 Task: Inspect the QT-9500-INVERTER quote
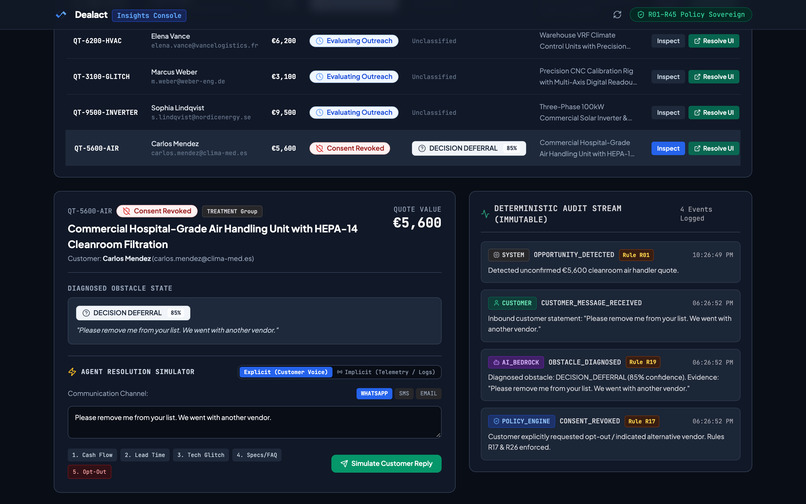coord(668,113)
